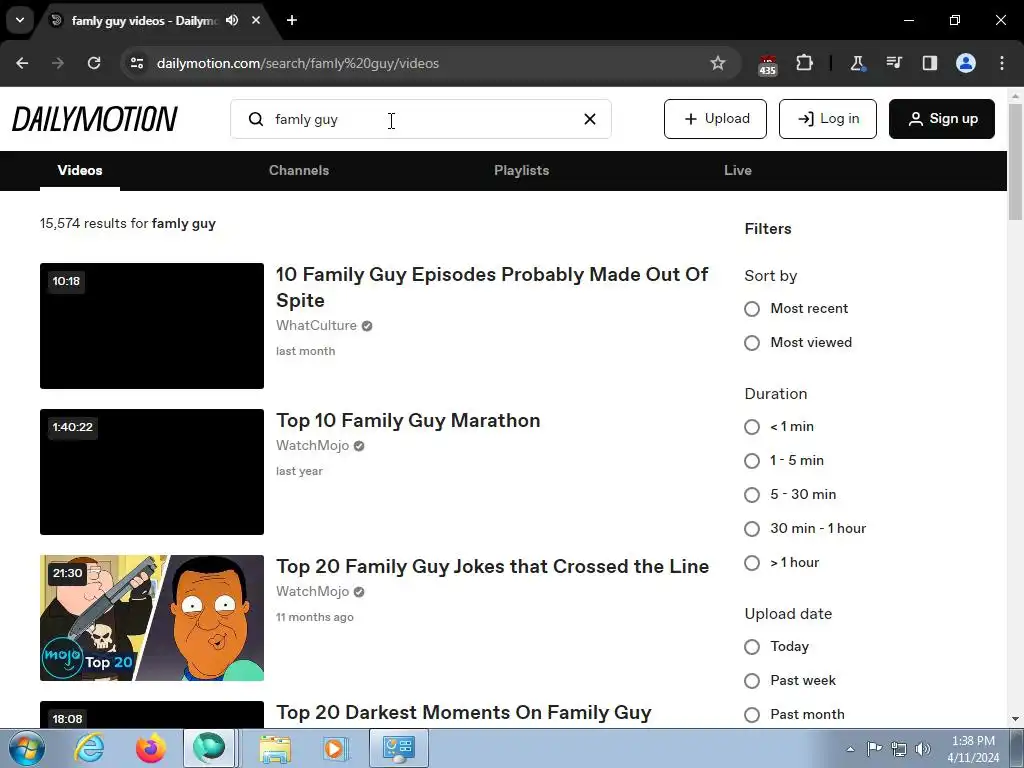Open the Windows Start button
Viewport: 1024px width, 768px height.
(25, 748)
